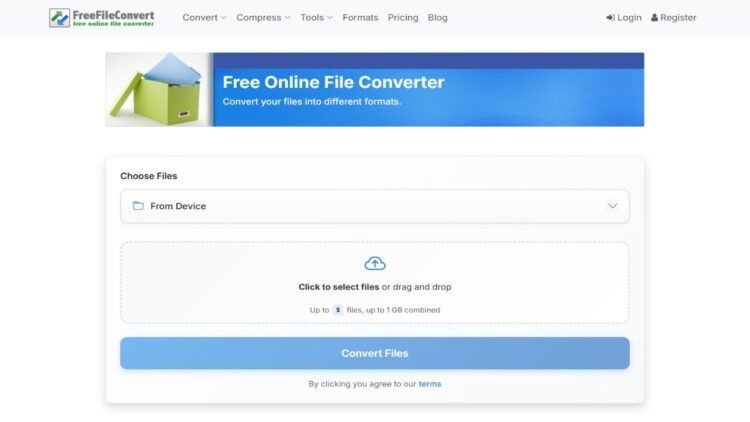
Task: Click the FreeFileConvert logo icon
Action: 59,18
